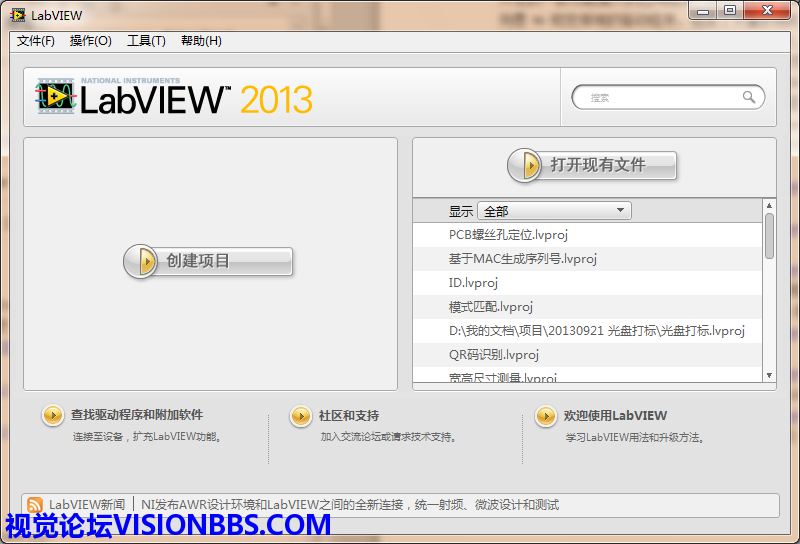Screen dimensions: 800x544
Task: Open the 操作(O) menu
Action: [x=90, y=41]
